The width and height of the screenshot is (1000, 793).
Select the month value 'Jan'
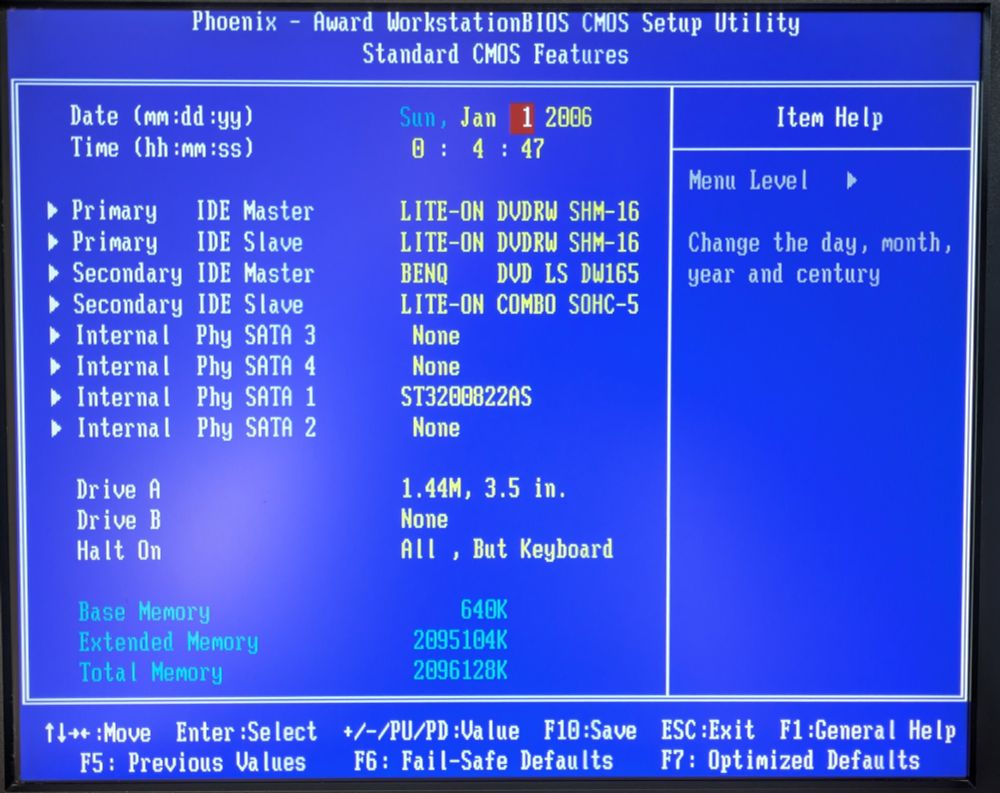point(478,118)
